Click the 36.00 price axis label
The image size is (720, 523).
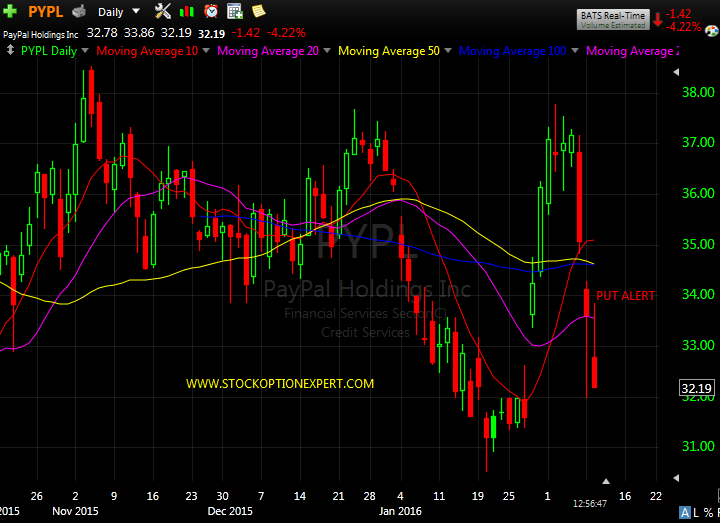pos(698,193)
